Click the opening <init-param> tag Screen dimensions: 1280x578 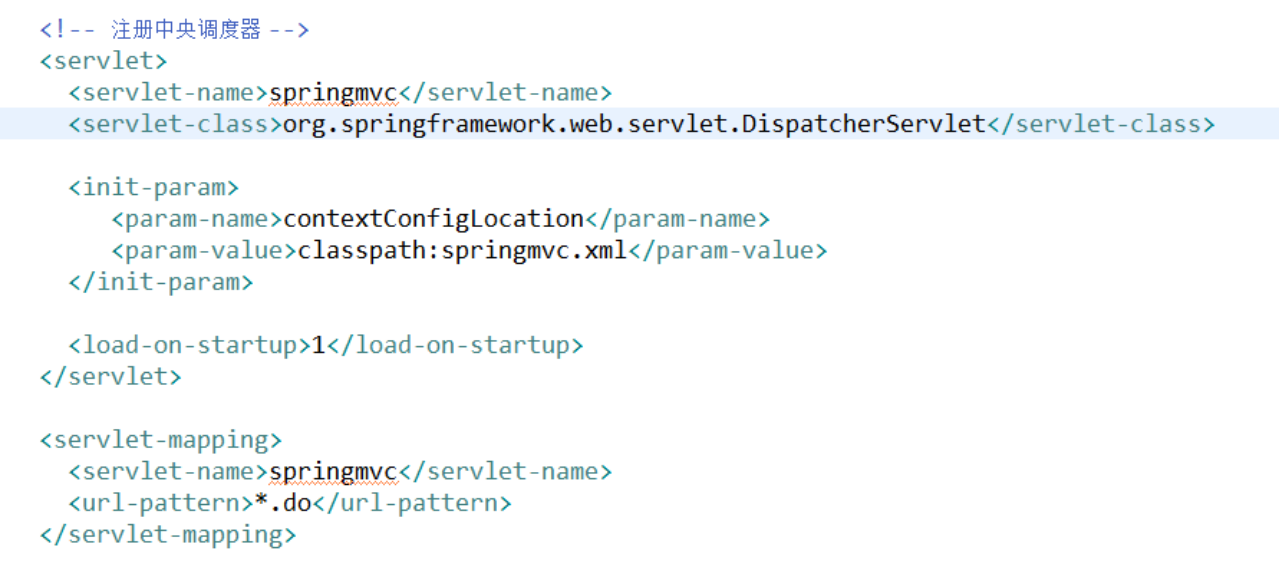pyautogui.click(x=154, y=187)
